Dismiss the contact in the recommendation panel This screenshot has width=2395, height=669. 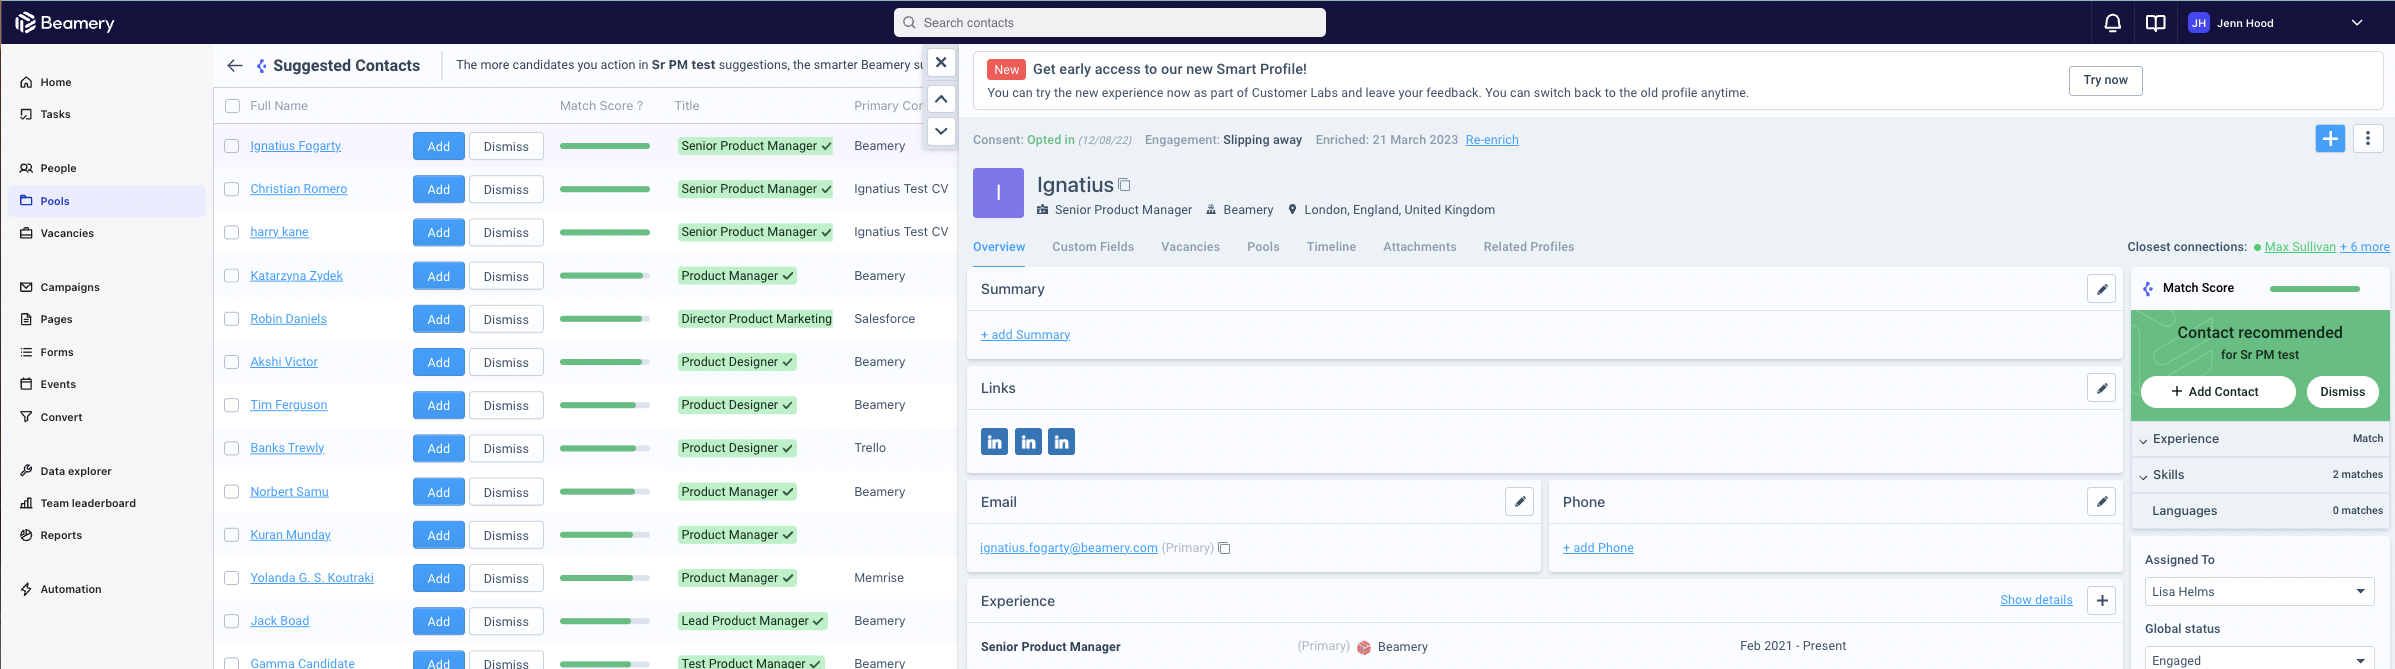(2342, 392)
